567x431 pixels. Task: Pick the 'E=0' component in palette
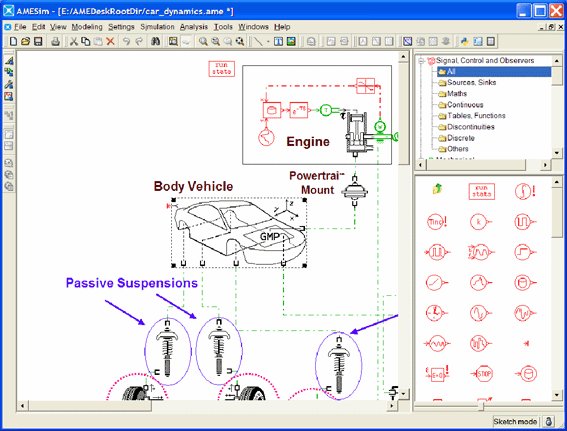click(x=437, y=374)
